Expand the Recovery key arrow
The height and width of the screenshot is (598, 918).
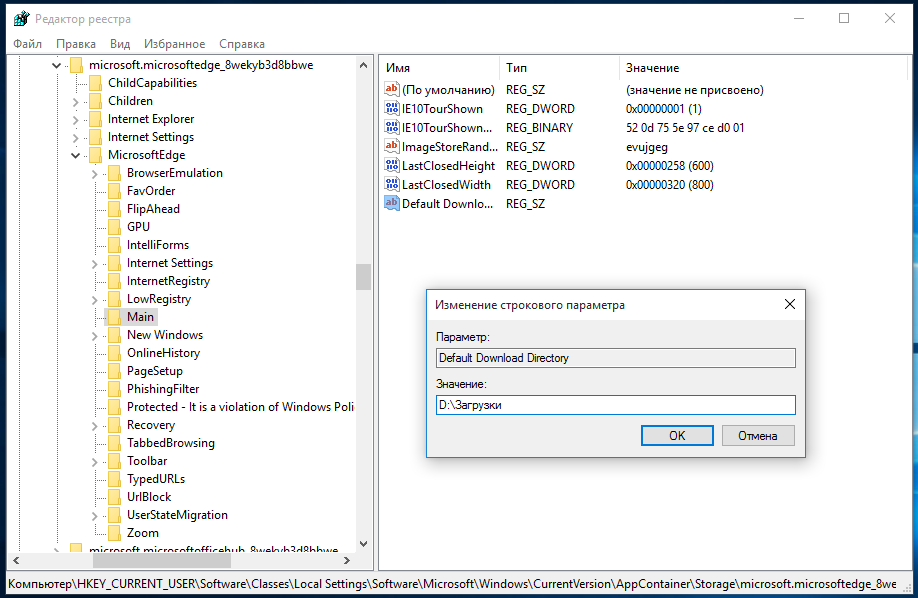[95, 426]
